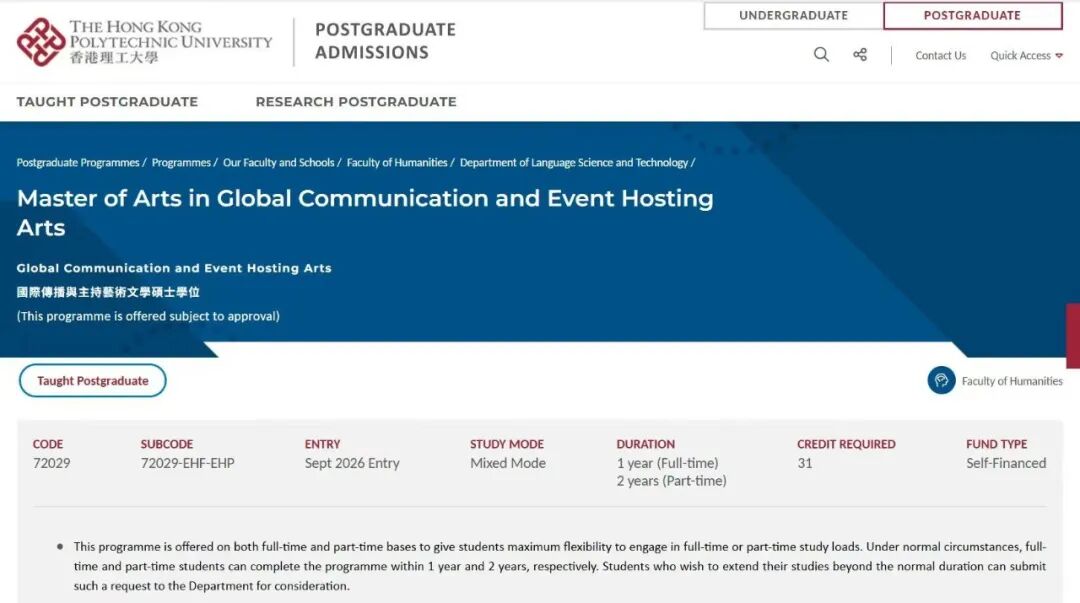The image size is (1080, 603).
Task: Click the Faculty of Humanities label link
Action: click(x=1012, y=381)
